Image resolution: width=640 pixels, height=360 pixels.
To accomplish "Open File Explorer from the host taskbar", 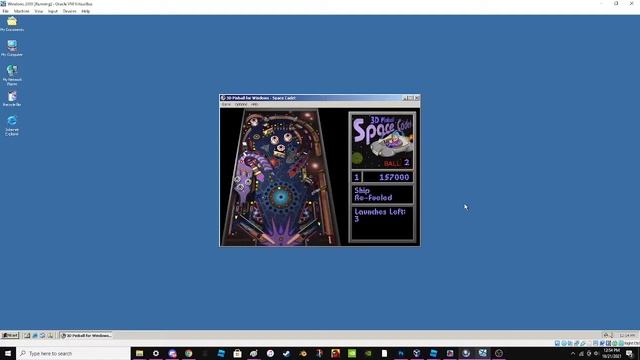I will [x=140, y=353].
